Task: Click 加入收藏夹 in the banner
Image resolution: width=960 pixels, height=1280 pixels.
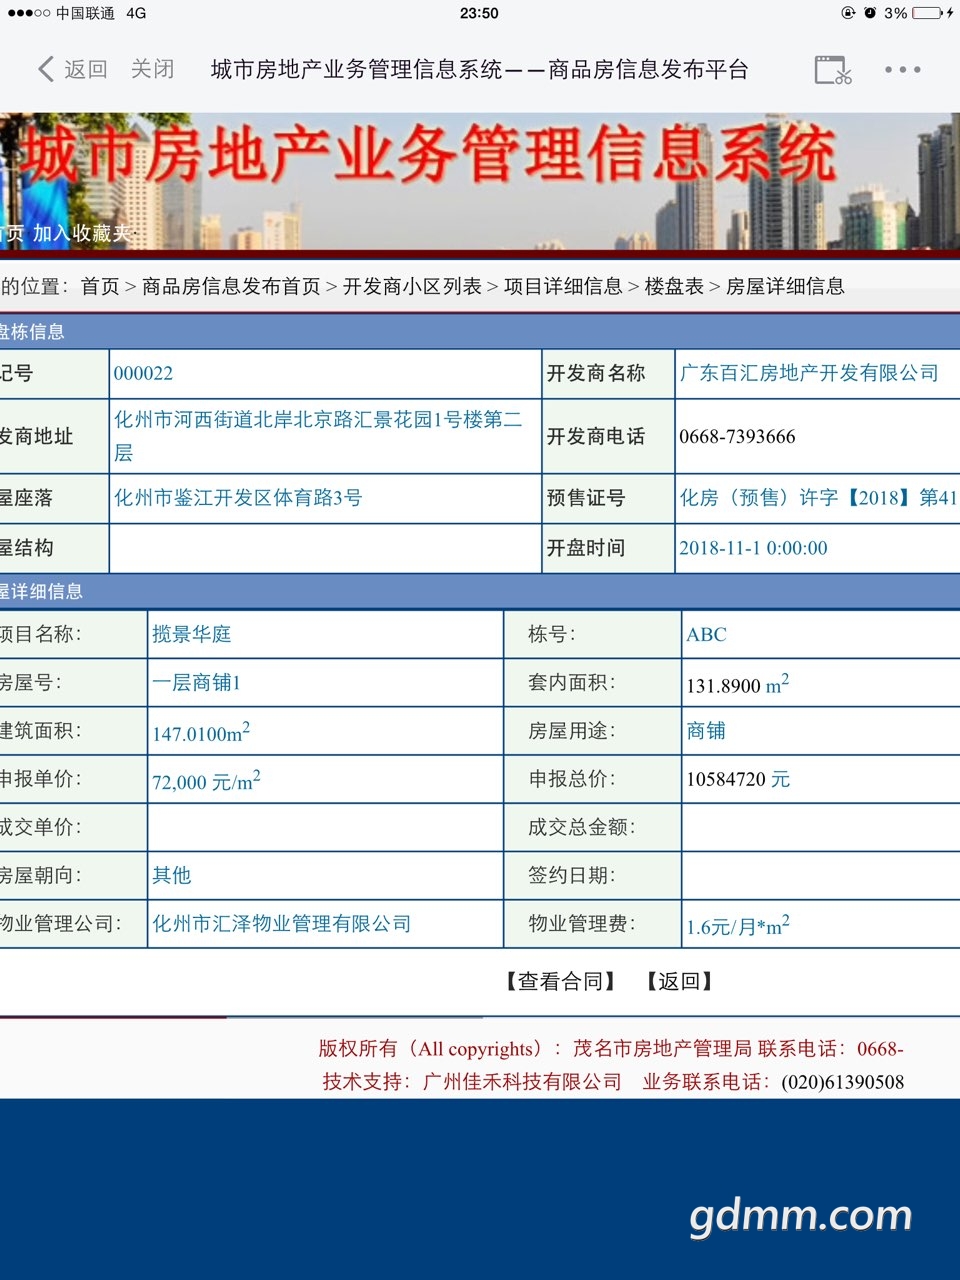Action: 81,233
